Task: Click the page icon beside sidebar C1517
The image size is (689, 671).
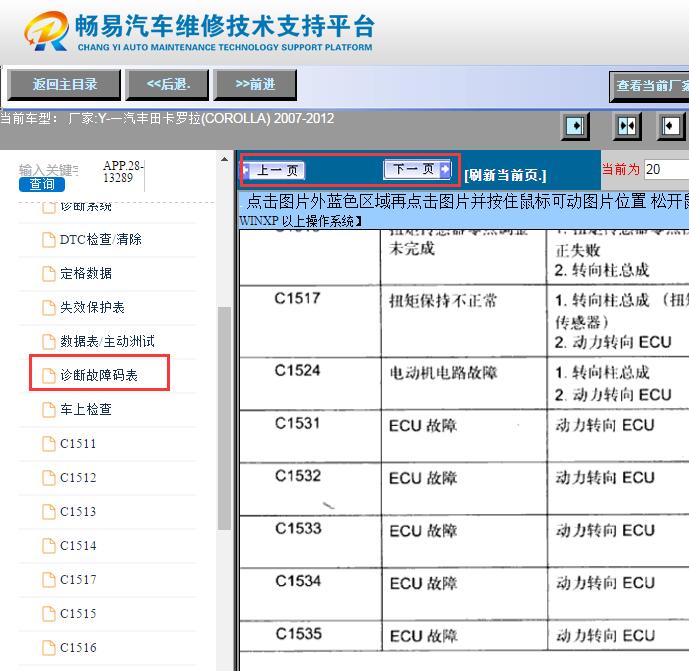Action: tap(48, 580)
